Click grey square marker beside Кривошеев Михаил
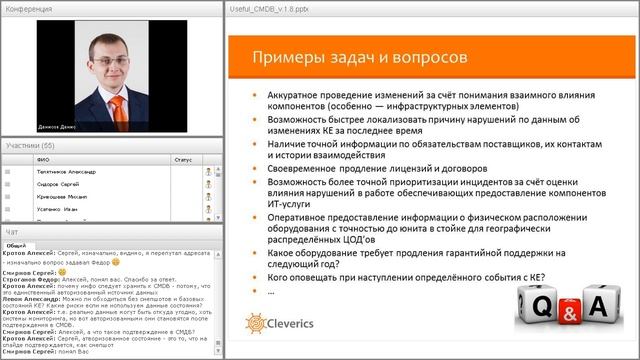The image size is (640, 360). (7, 197)
